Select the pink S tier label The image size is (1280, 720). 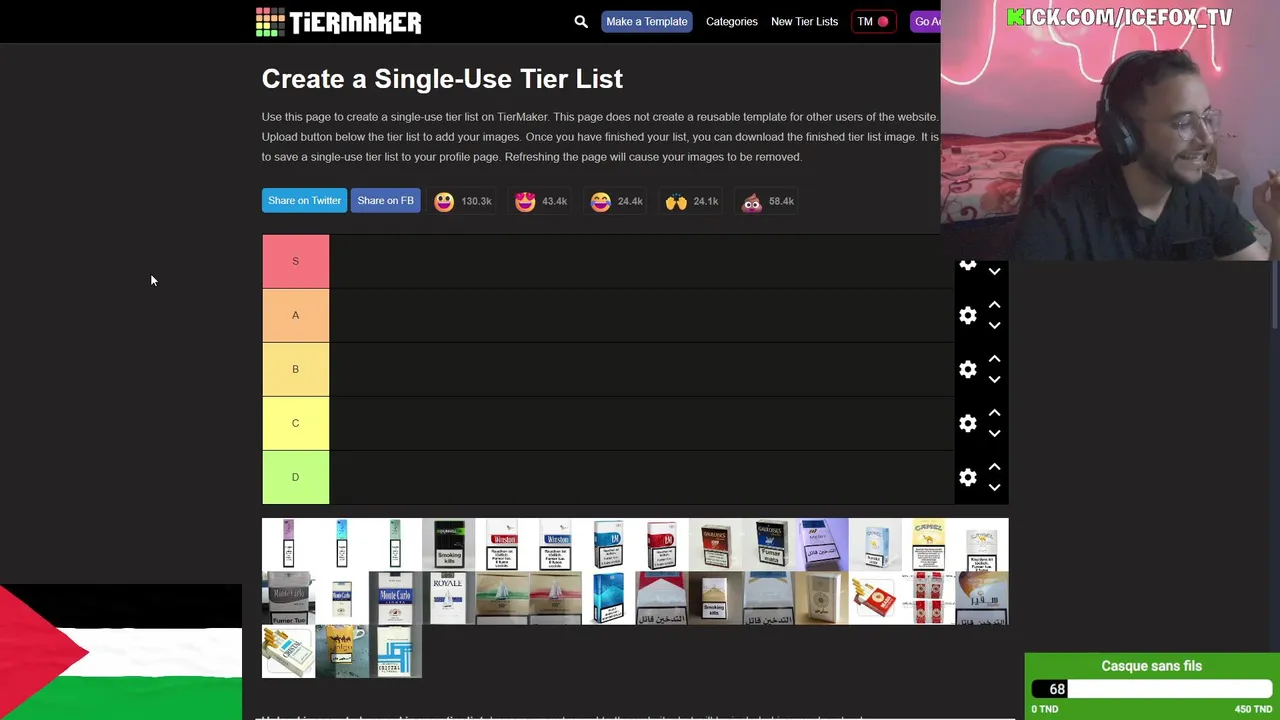[295, 261]
